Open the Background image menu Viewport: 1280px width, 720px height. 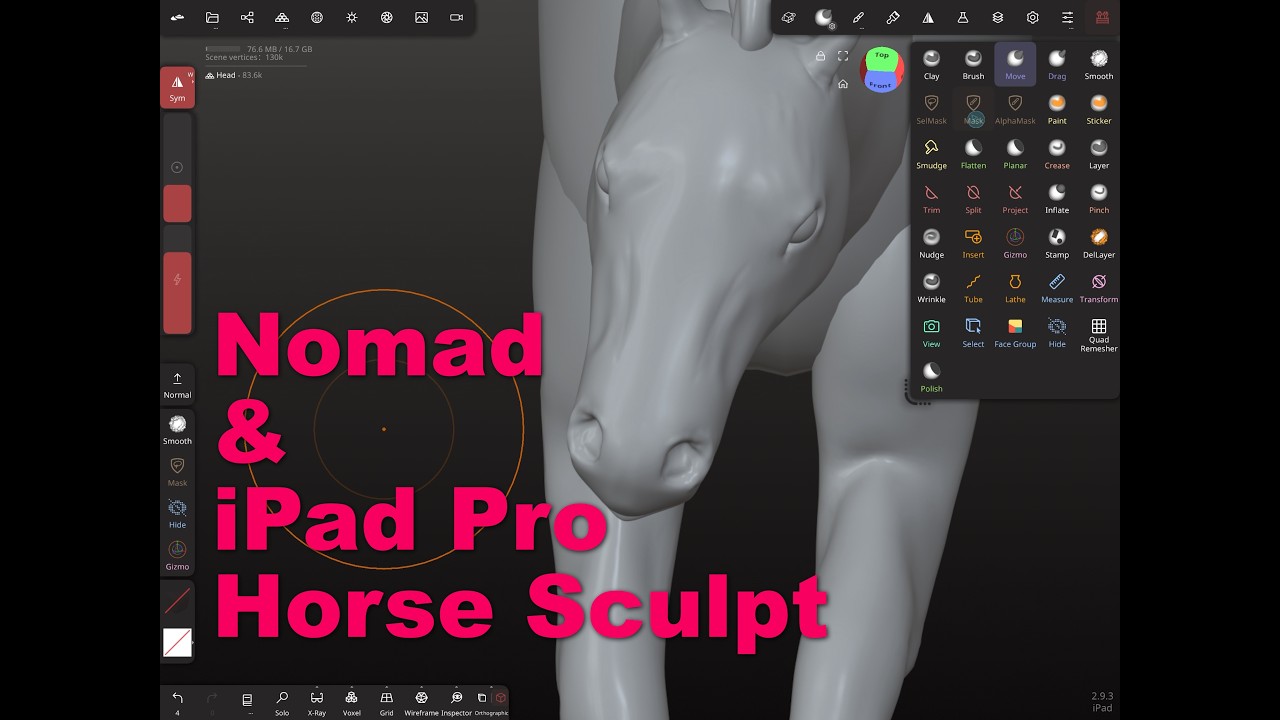(421, 18)
